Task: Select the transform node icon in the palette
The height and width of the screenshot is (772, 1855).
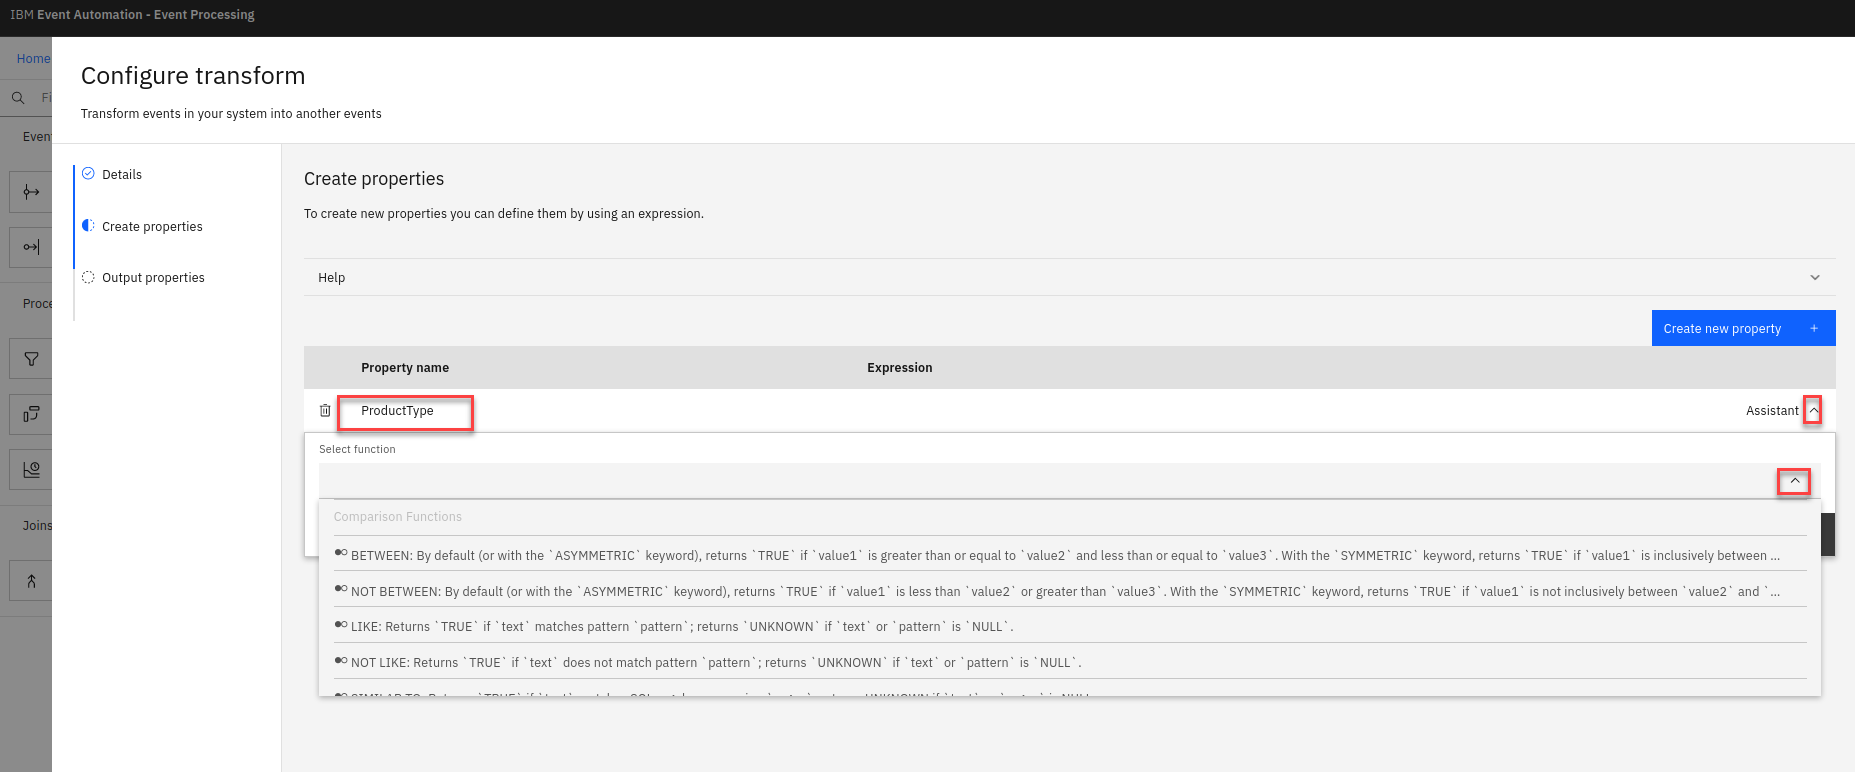Action: click(x=31, y=414)
